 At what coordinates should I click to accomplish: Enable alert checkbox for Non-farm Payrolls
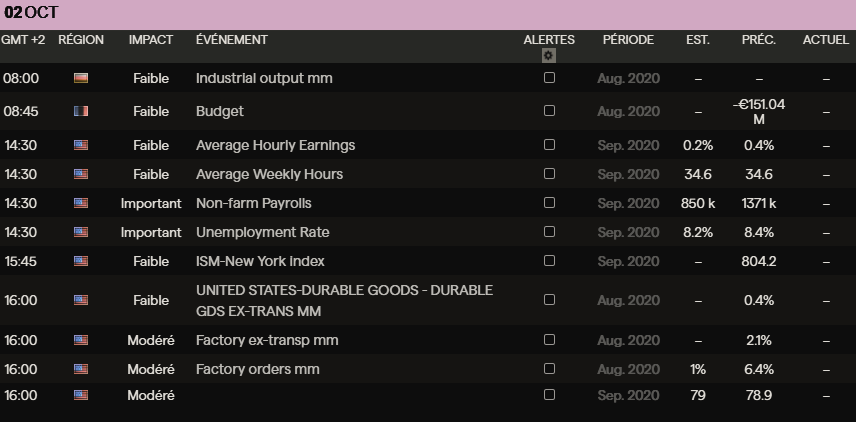549,203
